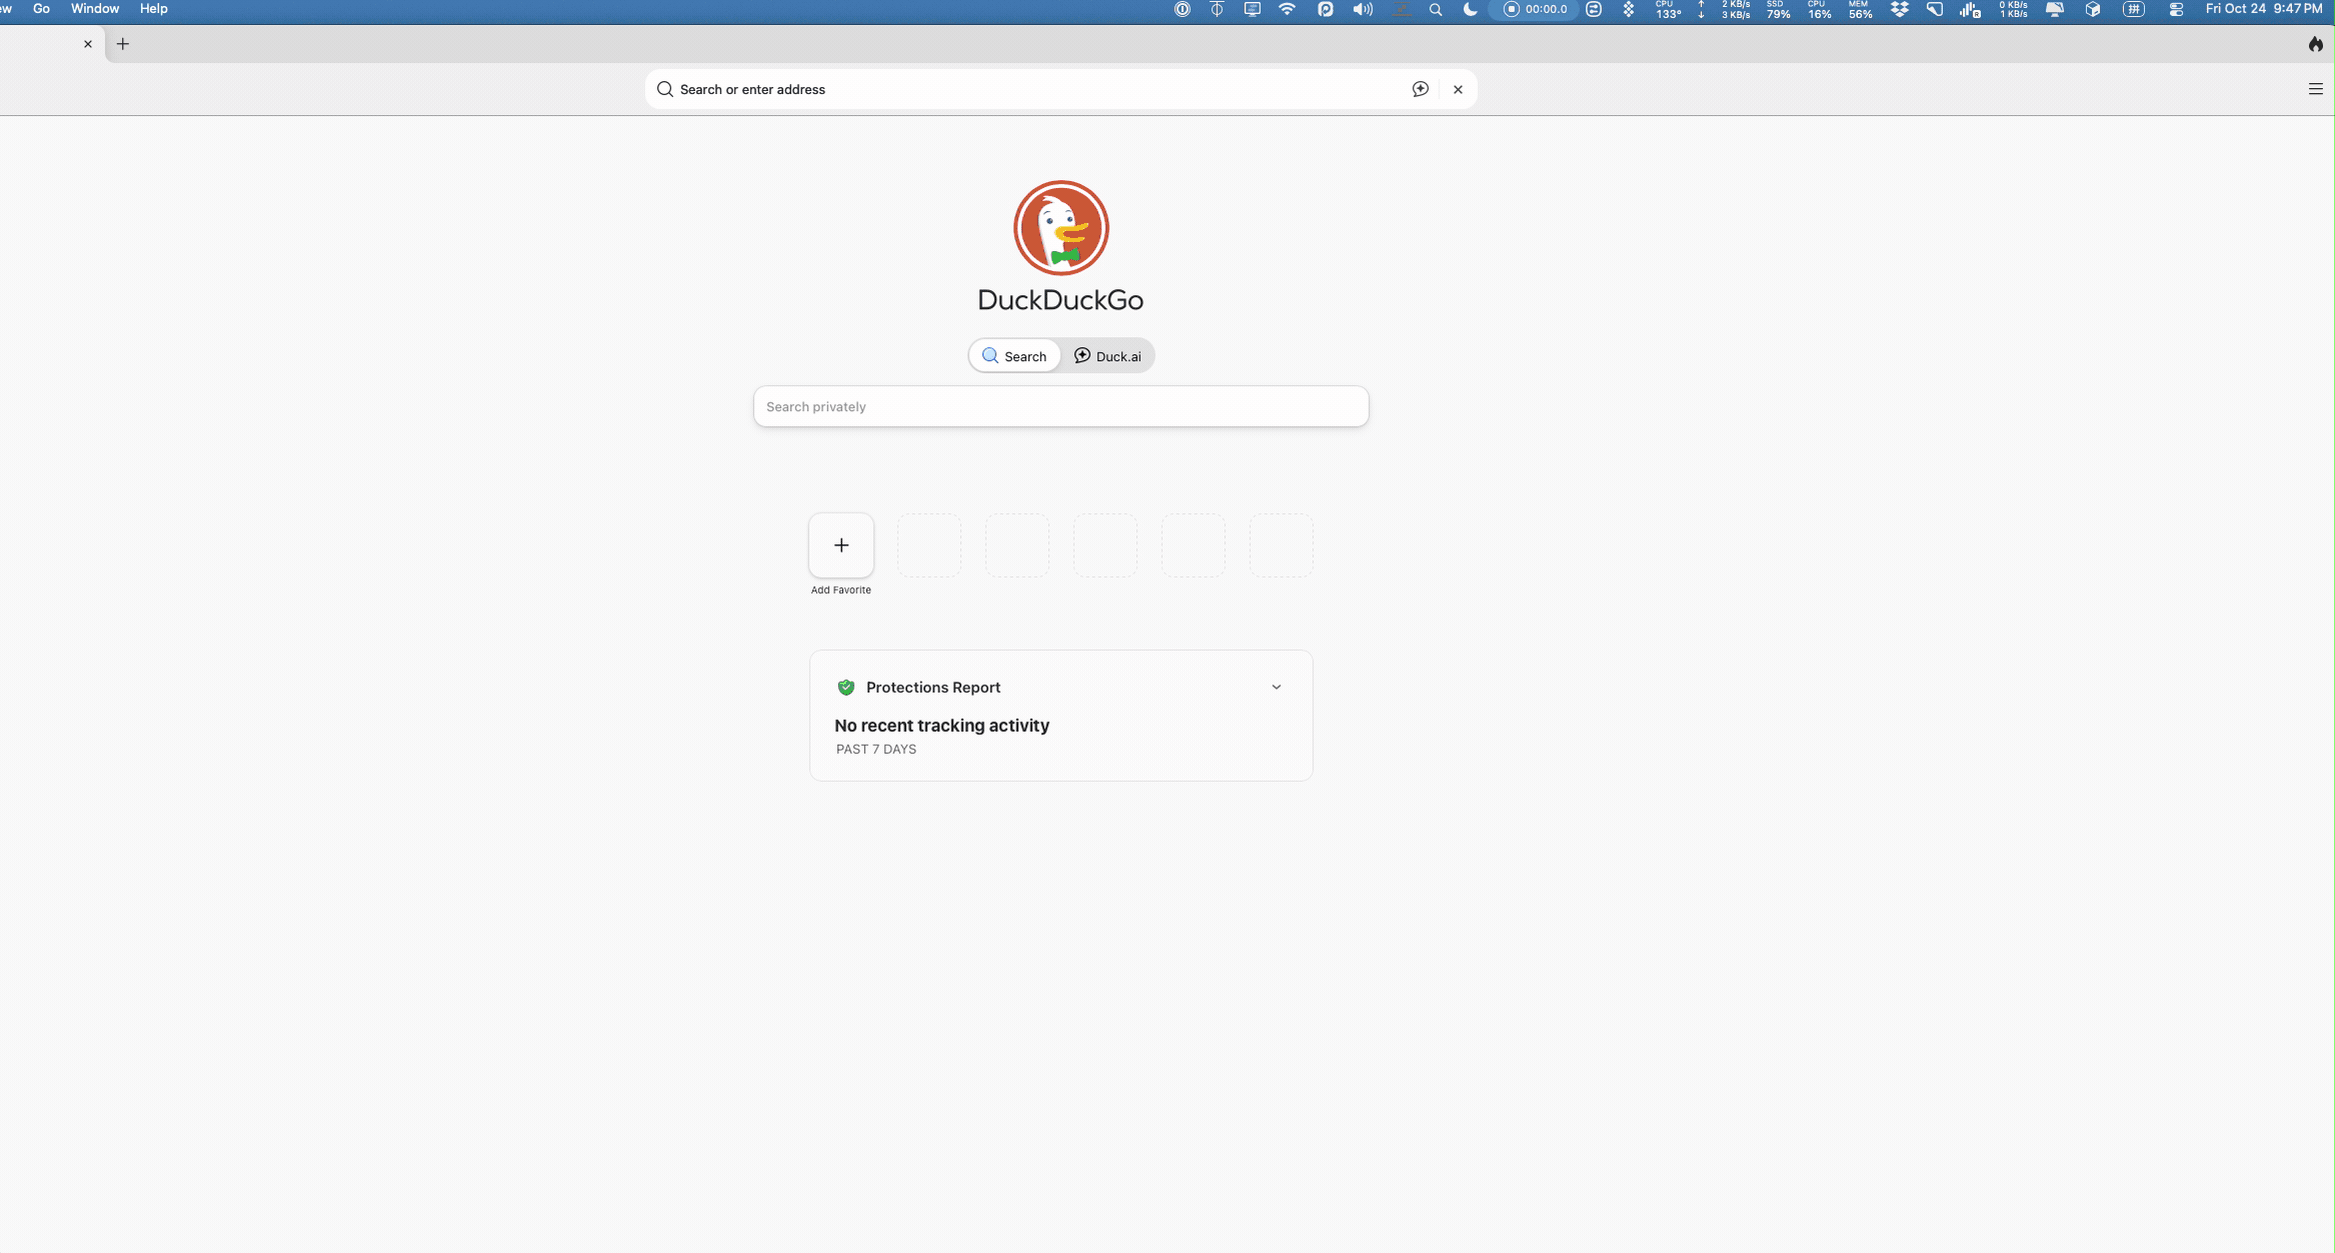The image size is (2335, 1253).
Task: Click the volume icon in menu bar
Action: pyautogui.click(x=1362, y=9)
